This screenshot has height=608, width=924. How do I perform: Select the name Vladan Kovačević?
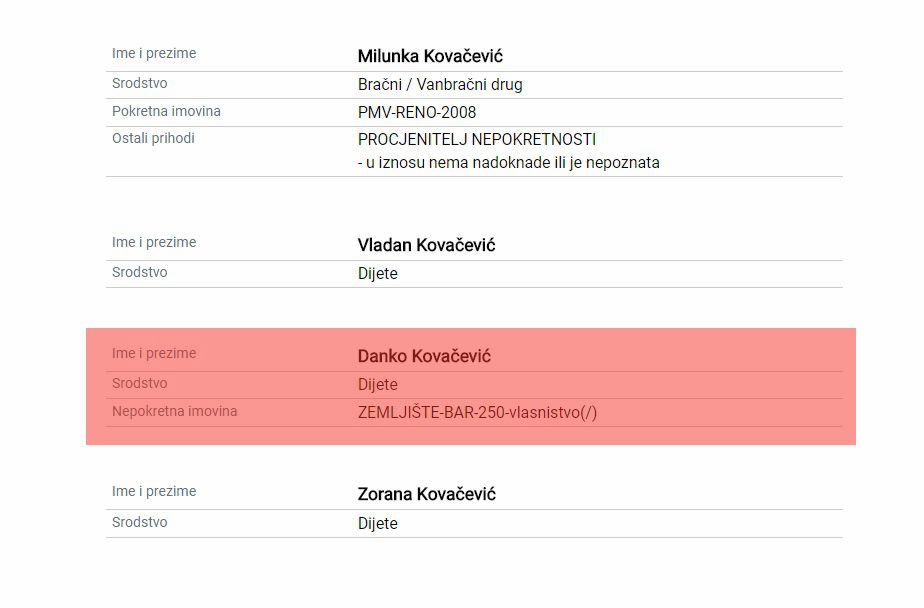coord(426,246)
